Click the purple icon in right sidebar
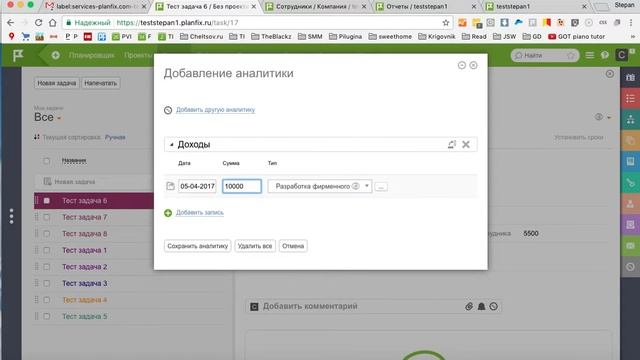Viewport: 640px width, 360px height. click(x=630, y=224)
